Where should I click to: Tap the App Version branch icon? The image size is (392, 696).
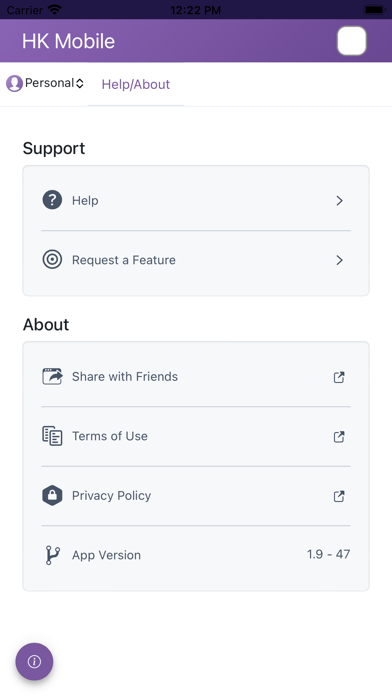(52, 555)
